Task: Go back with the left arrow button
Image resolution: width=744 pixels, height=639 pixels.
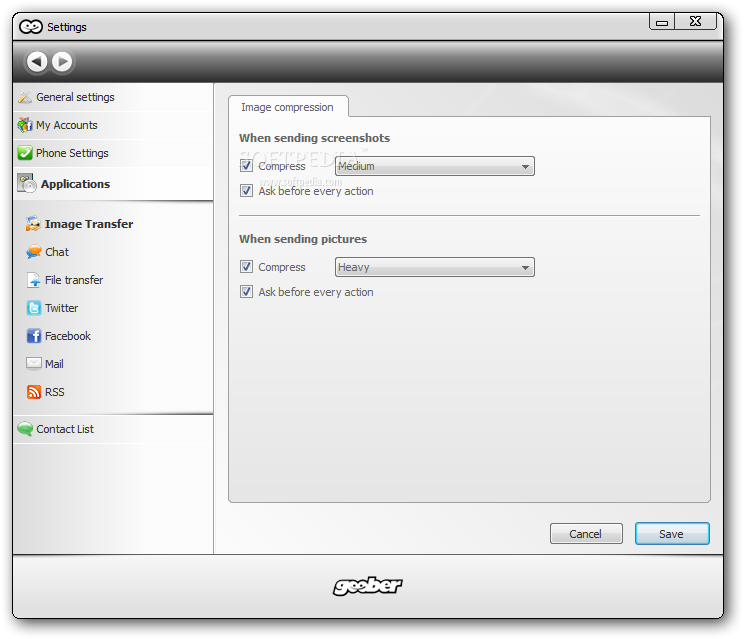Action: point(37,62)
